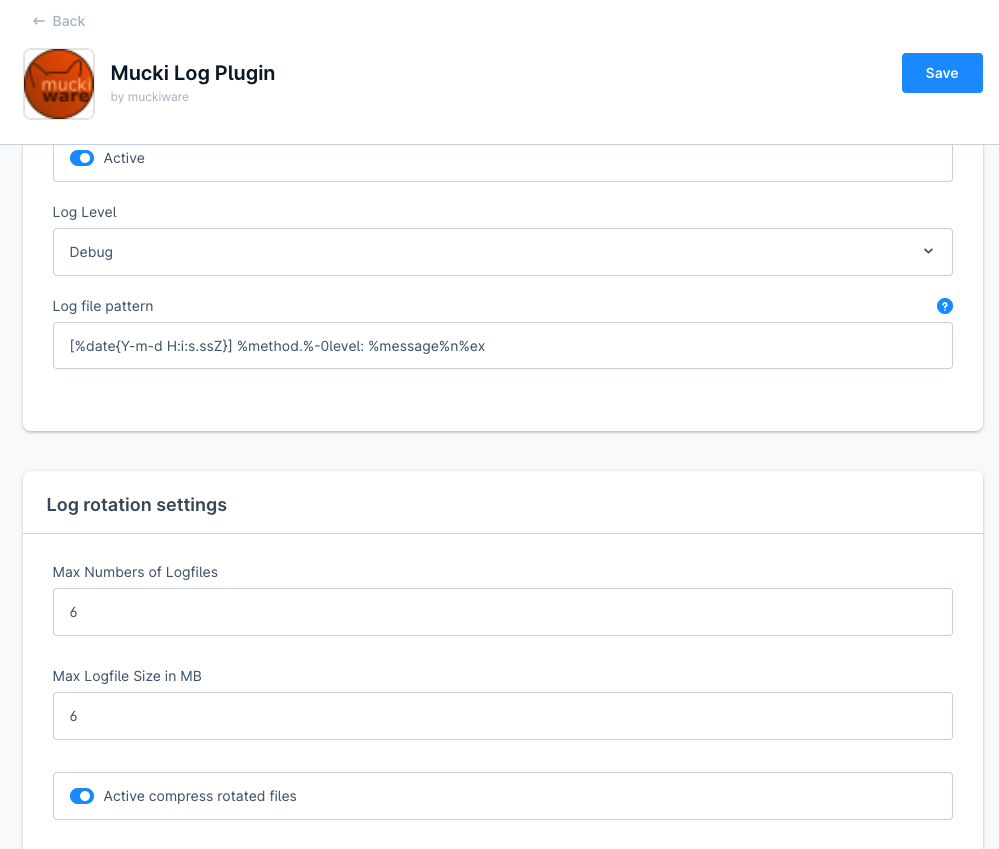Click the 'Log rotation settings' card heading
The image size is (999, 849).
(137, 505)
